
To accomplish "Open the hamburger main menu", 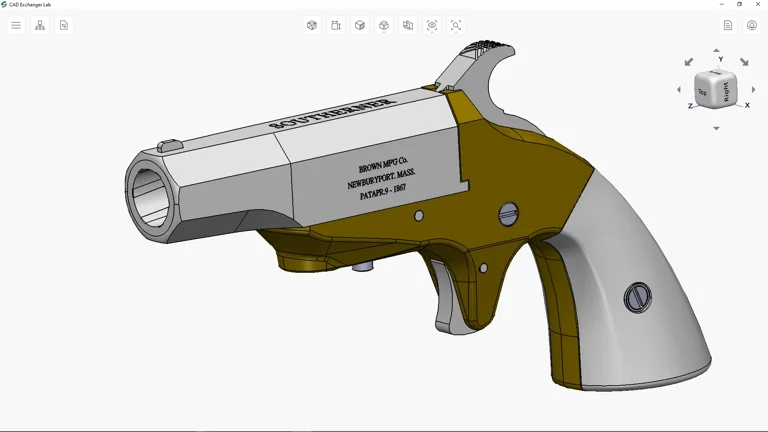I will 16,25.
